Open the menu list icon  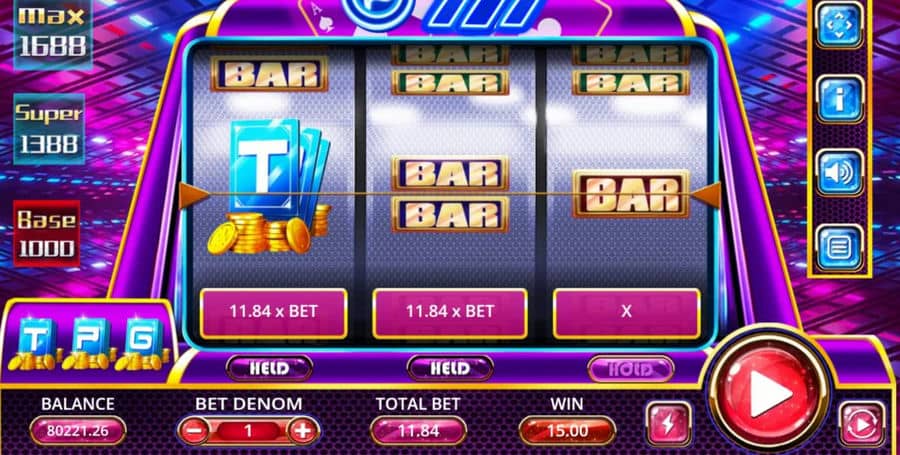coord(839,248)
